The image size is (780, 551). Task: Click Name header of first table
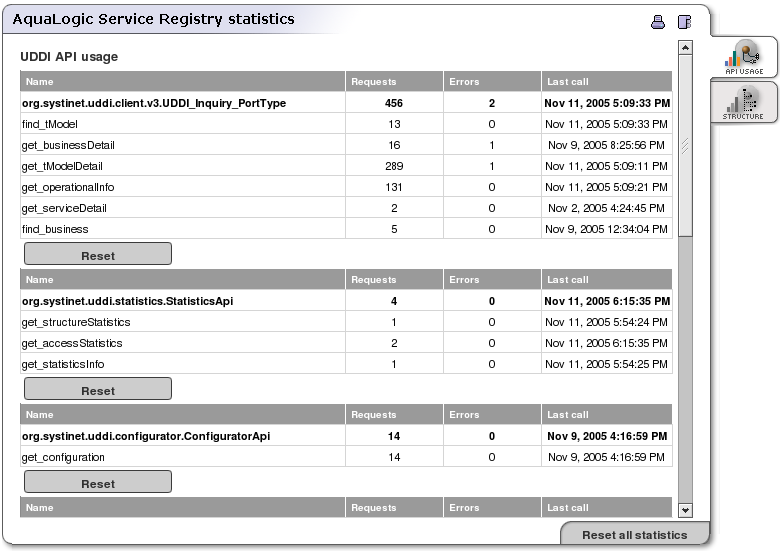point(40,82)
